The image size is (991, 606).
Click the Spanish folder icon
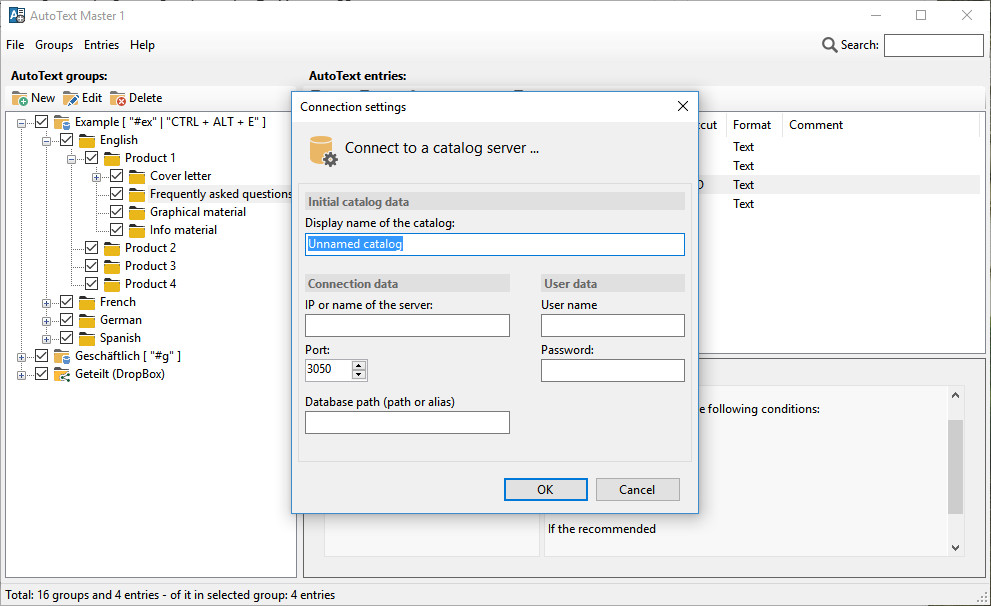87,338
